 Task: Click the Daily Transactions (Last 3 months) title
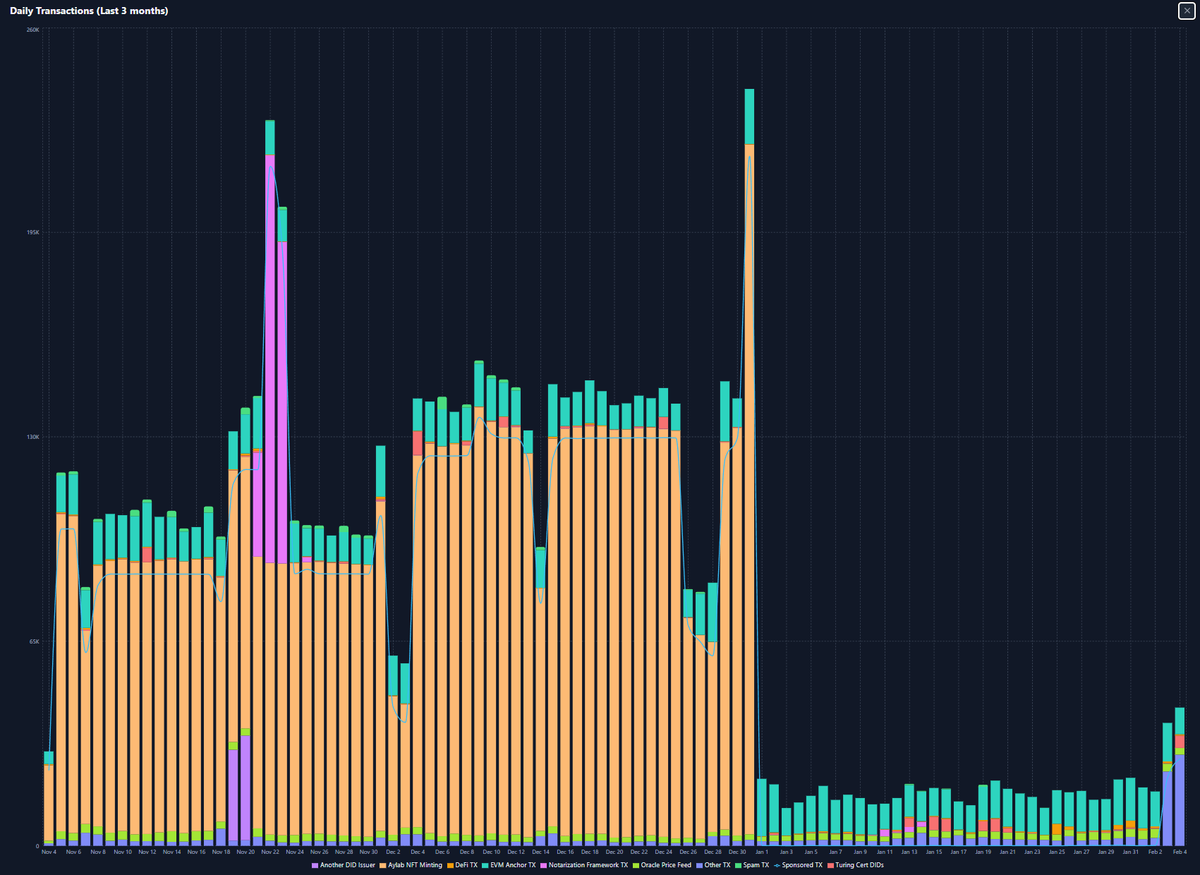(x=90, y=11)
